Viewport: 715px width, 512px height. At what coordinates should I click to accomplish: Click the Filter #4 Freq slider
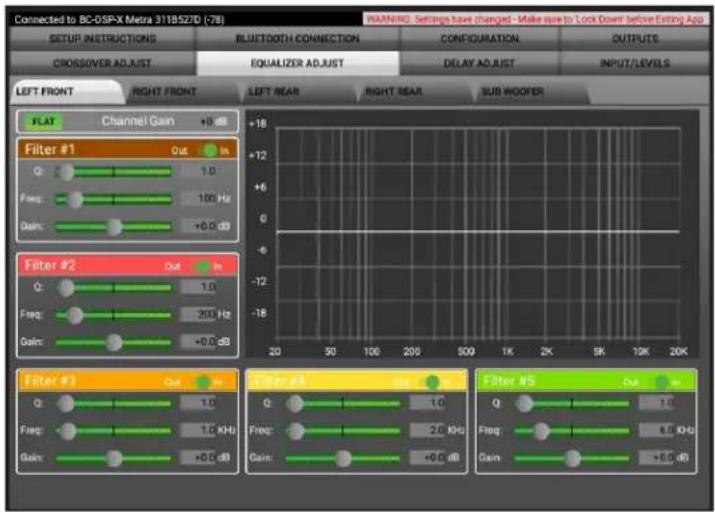(343, 431)
